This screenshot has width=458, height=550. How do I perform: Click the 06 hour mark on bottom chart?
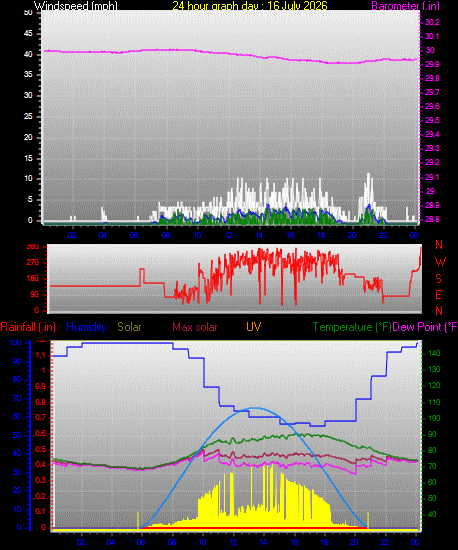pos(141,542)
